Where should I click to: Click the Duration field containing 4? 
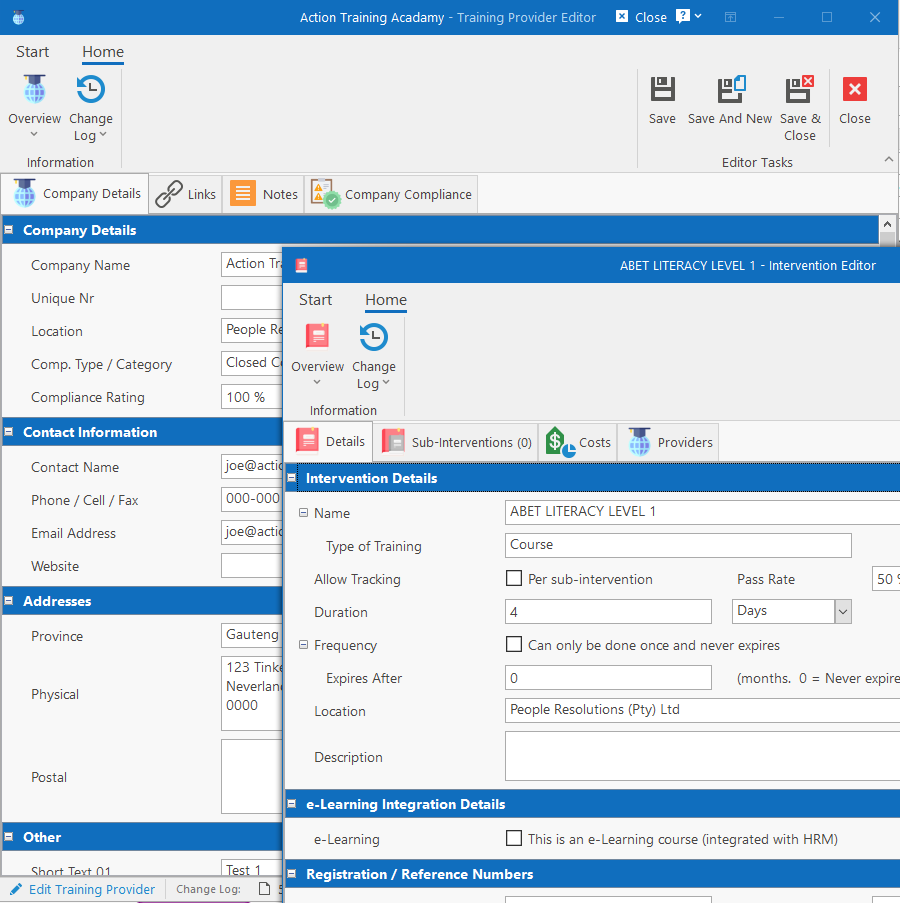pyautogui.click(x=608, y=612)
